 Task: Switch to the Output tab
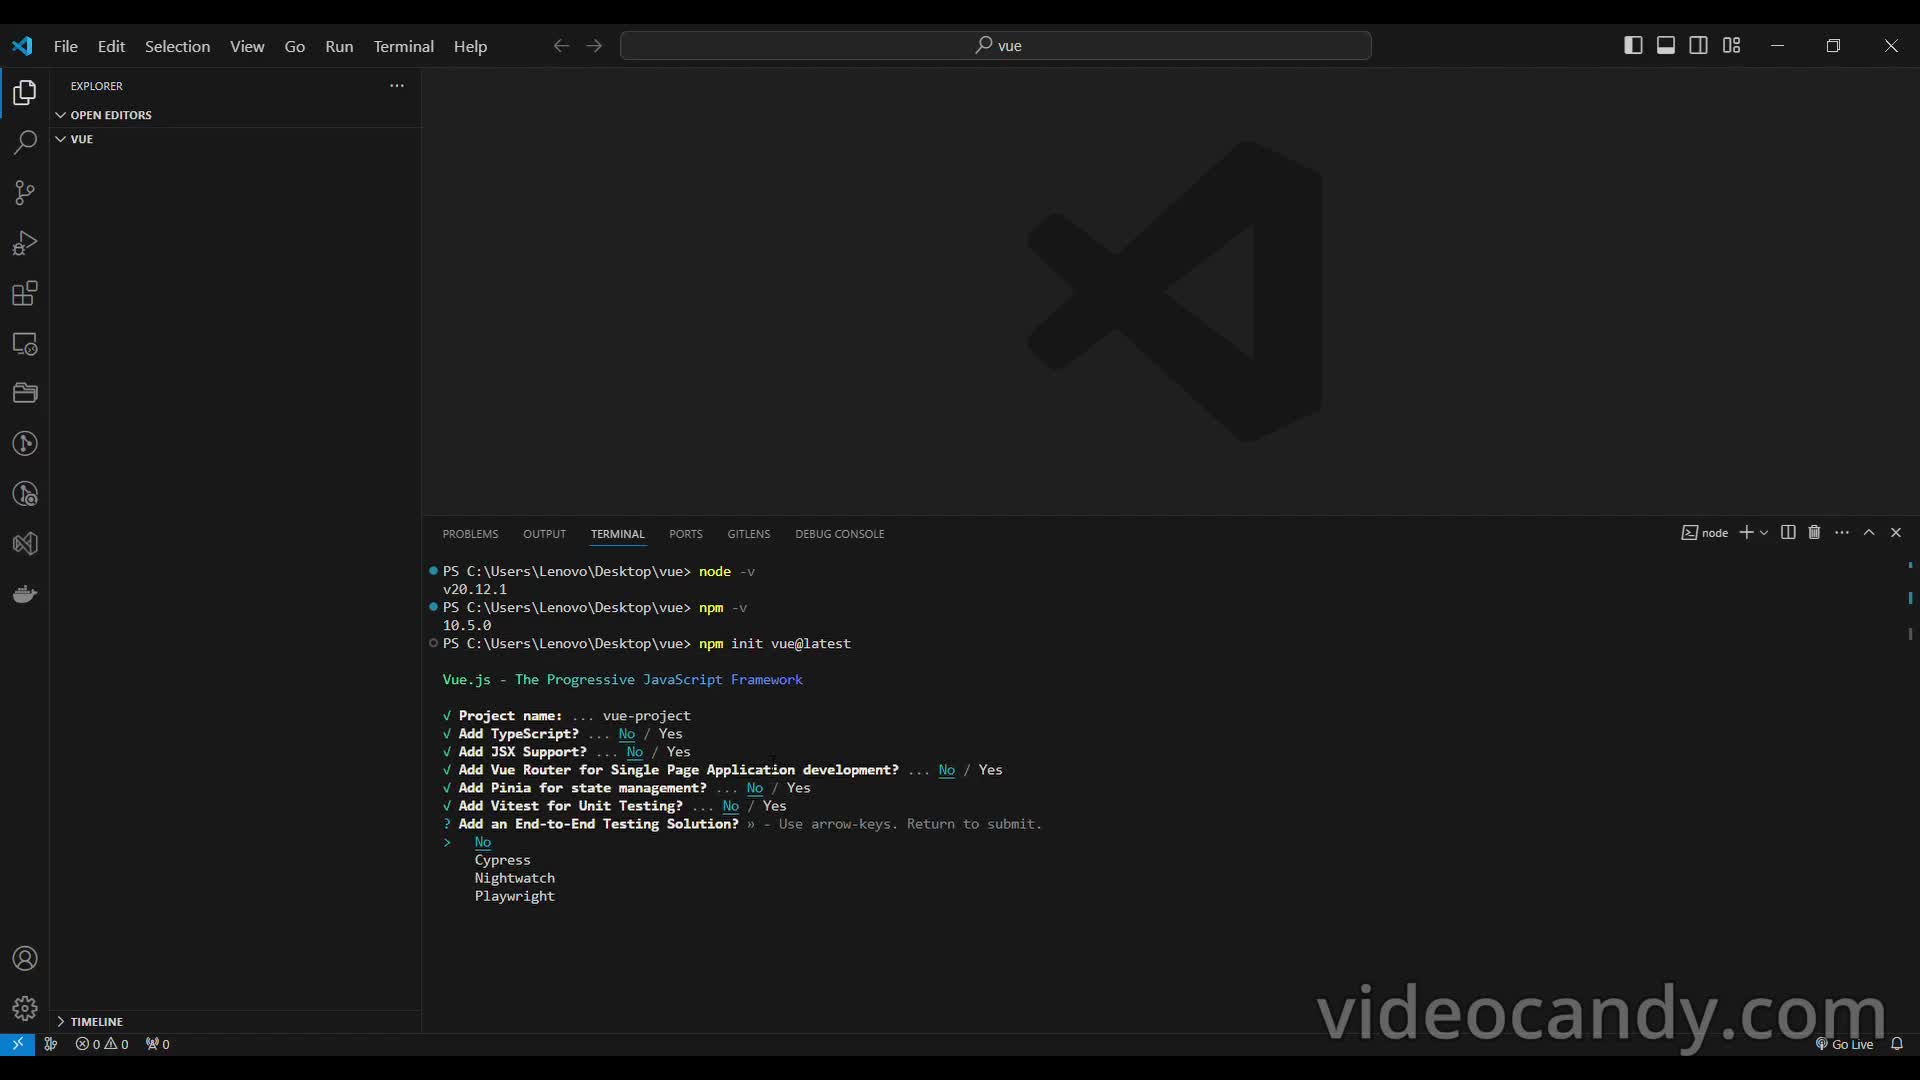pos(544,534)
